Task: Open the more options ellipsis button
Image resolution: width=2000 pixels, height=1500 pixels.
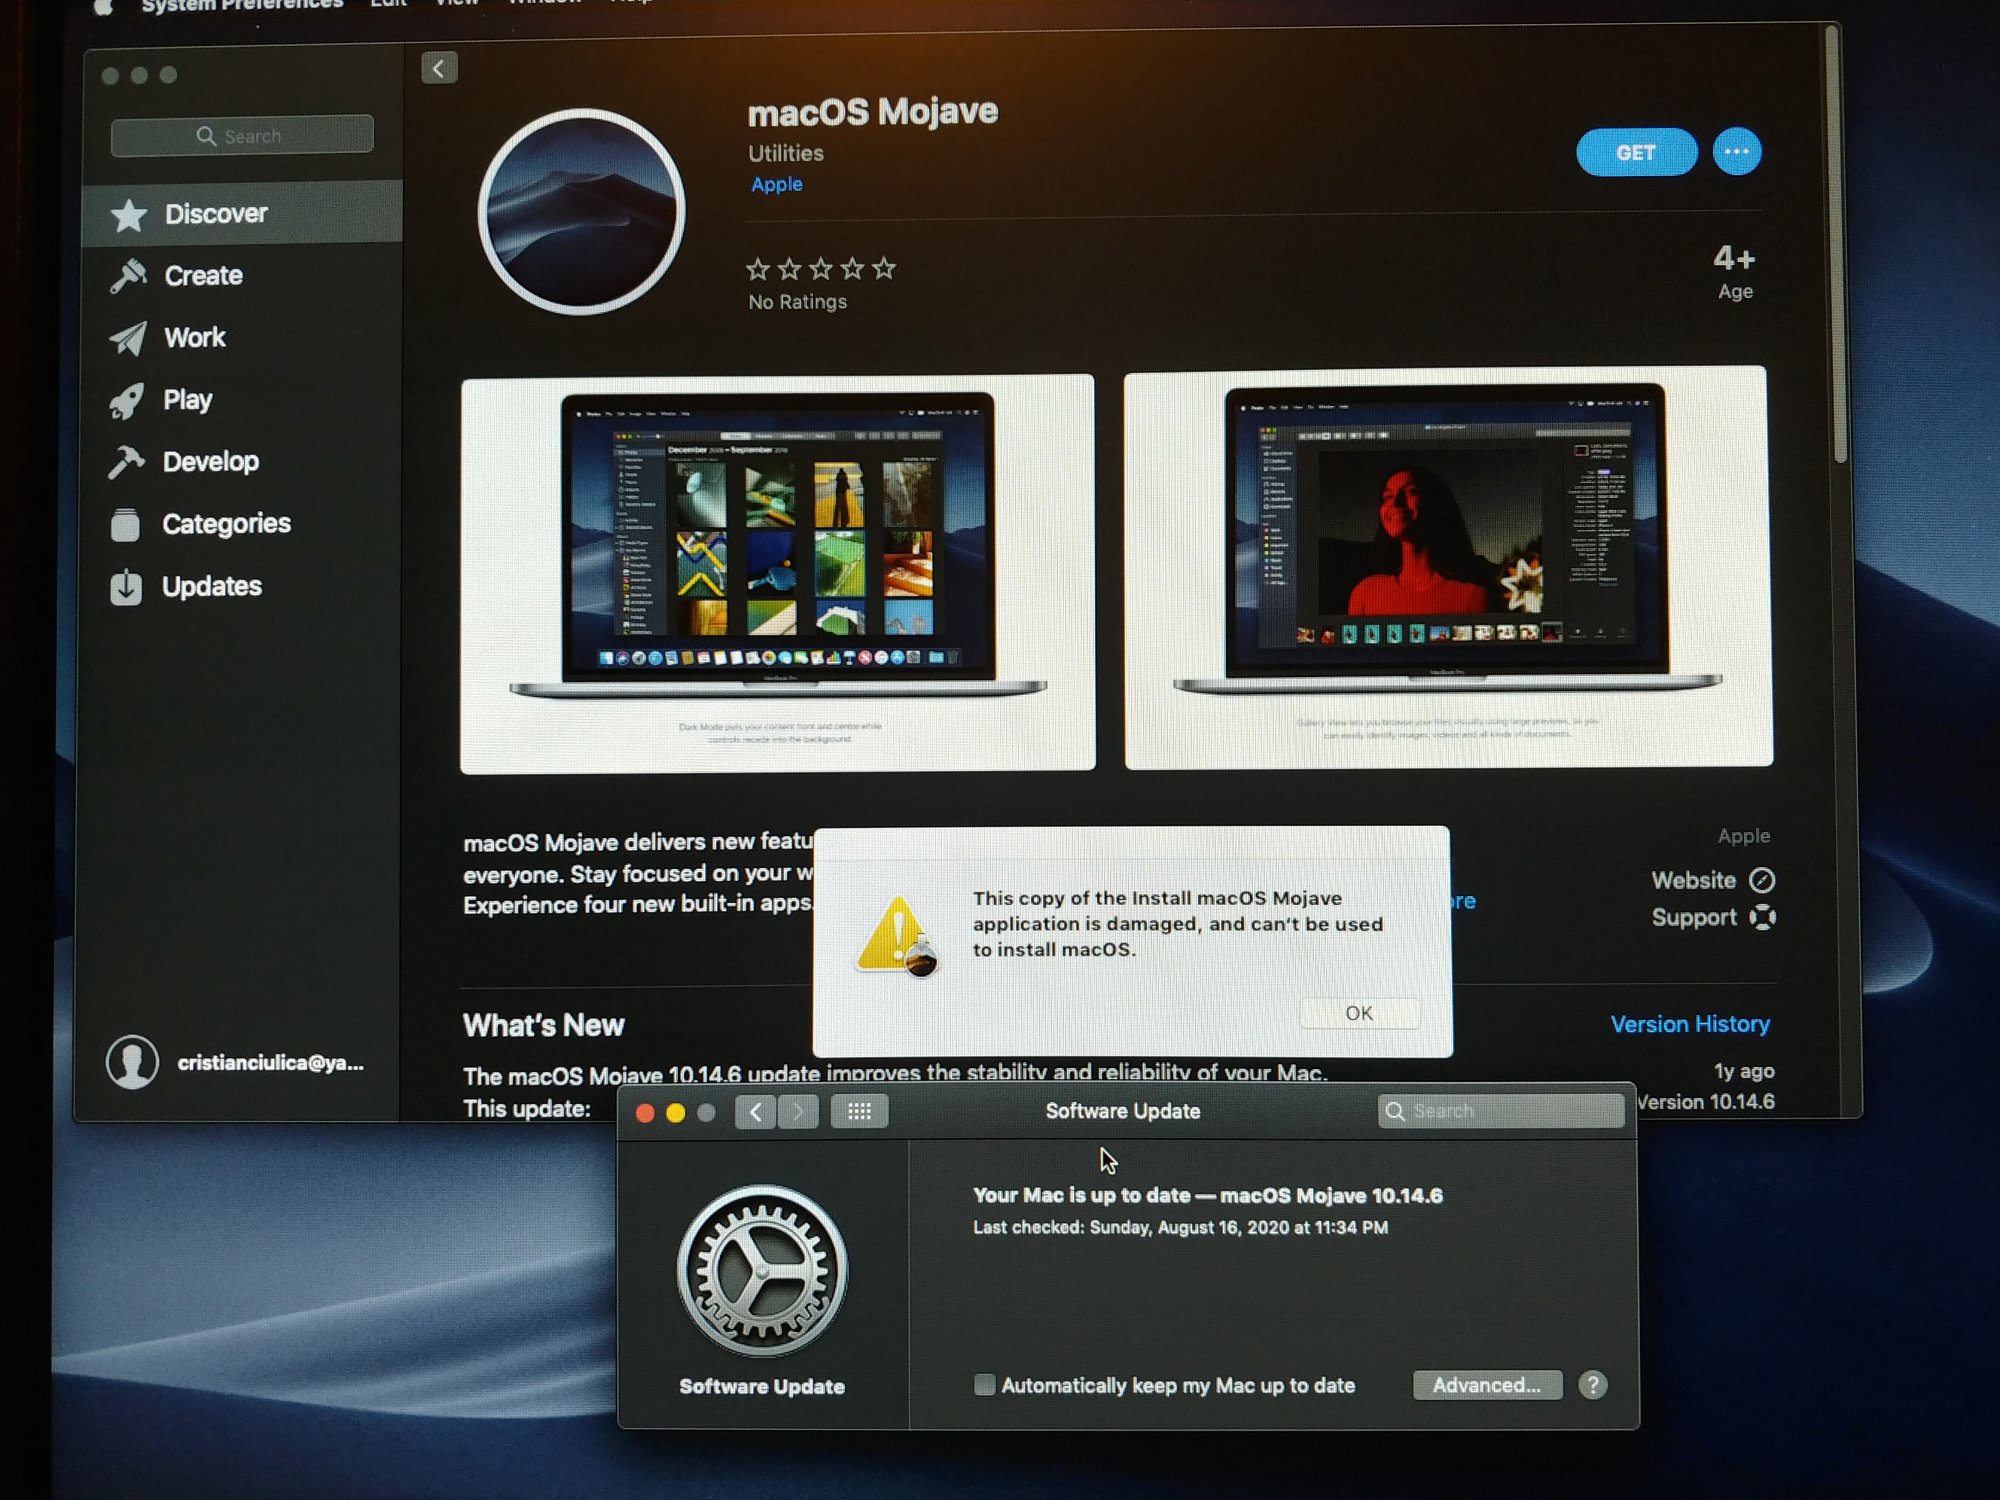Action: click(x=1737, y=152)
